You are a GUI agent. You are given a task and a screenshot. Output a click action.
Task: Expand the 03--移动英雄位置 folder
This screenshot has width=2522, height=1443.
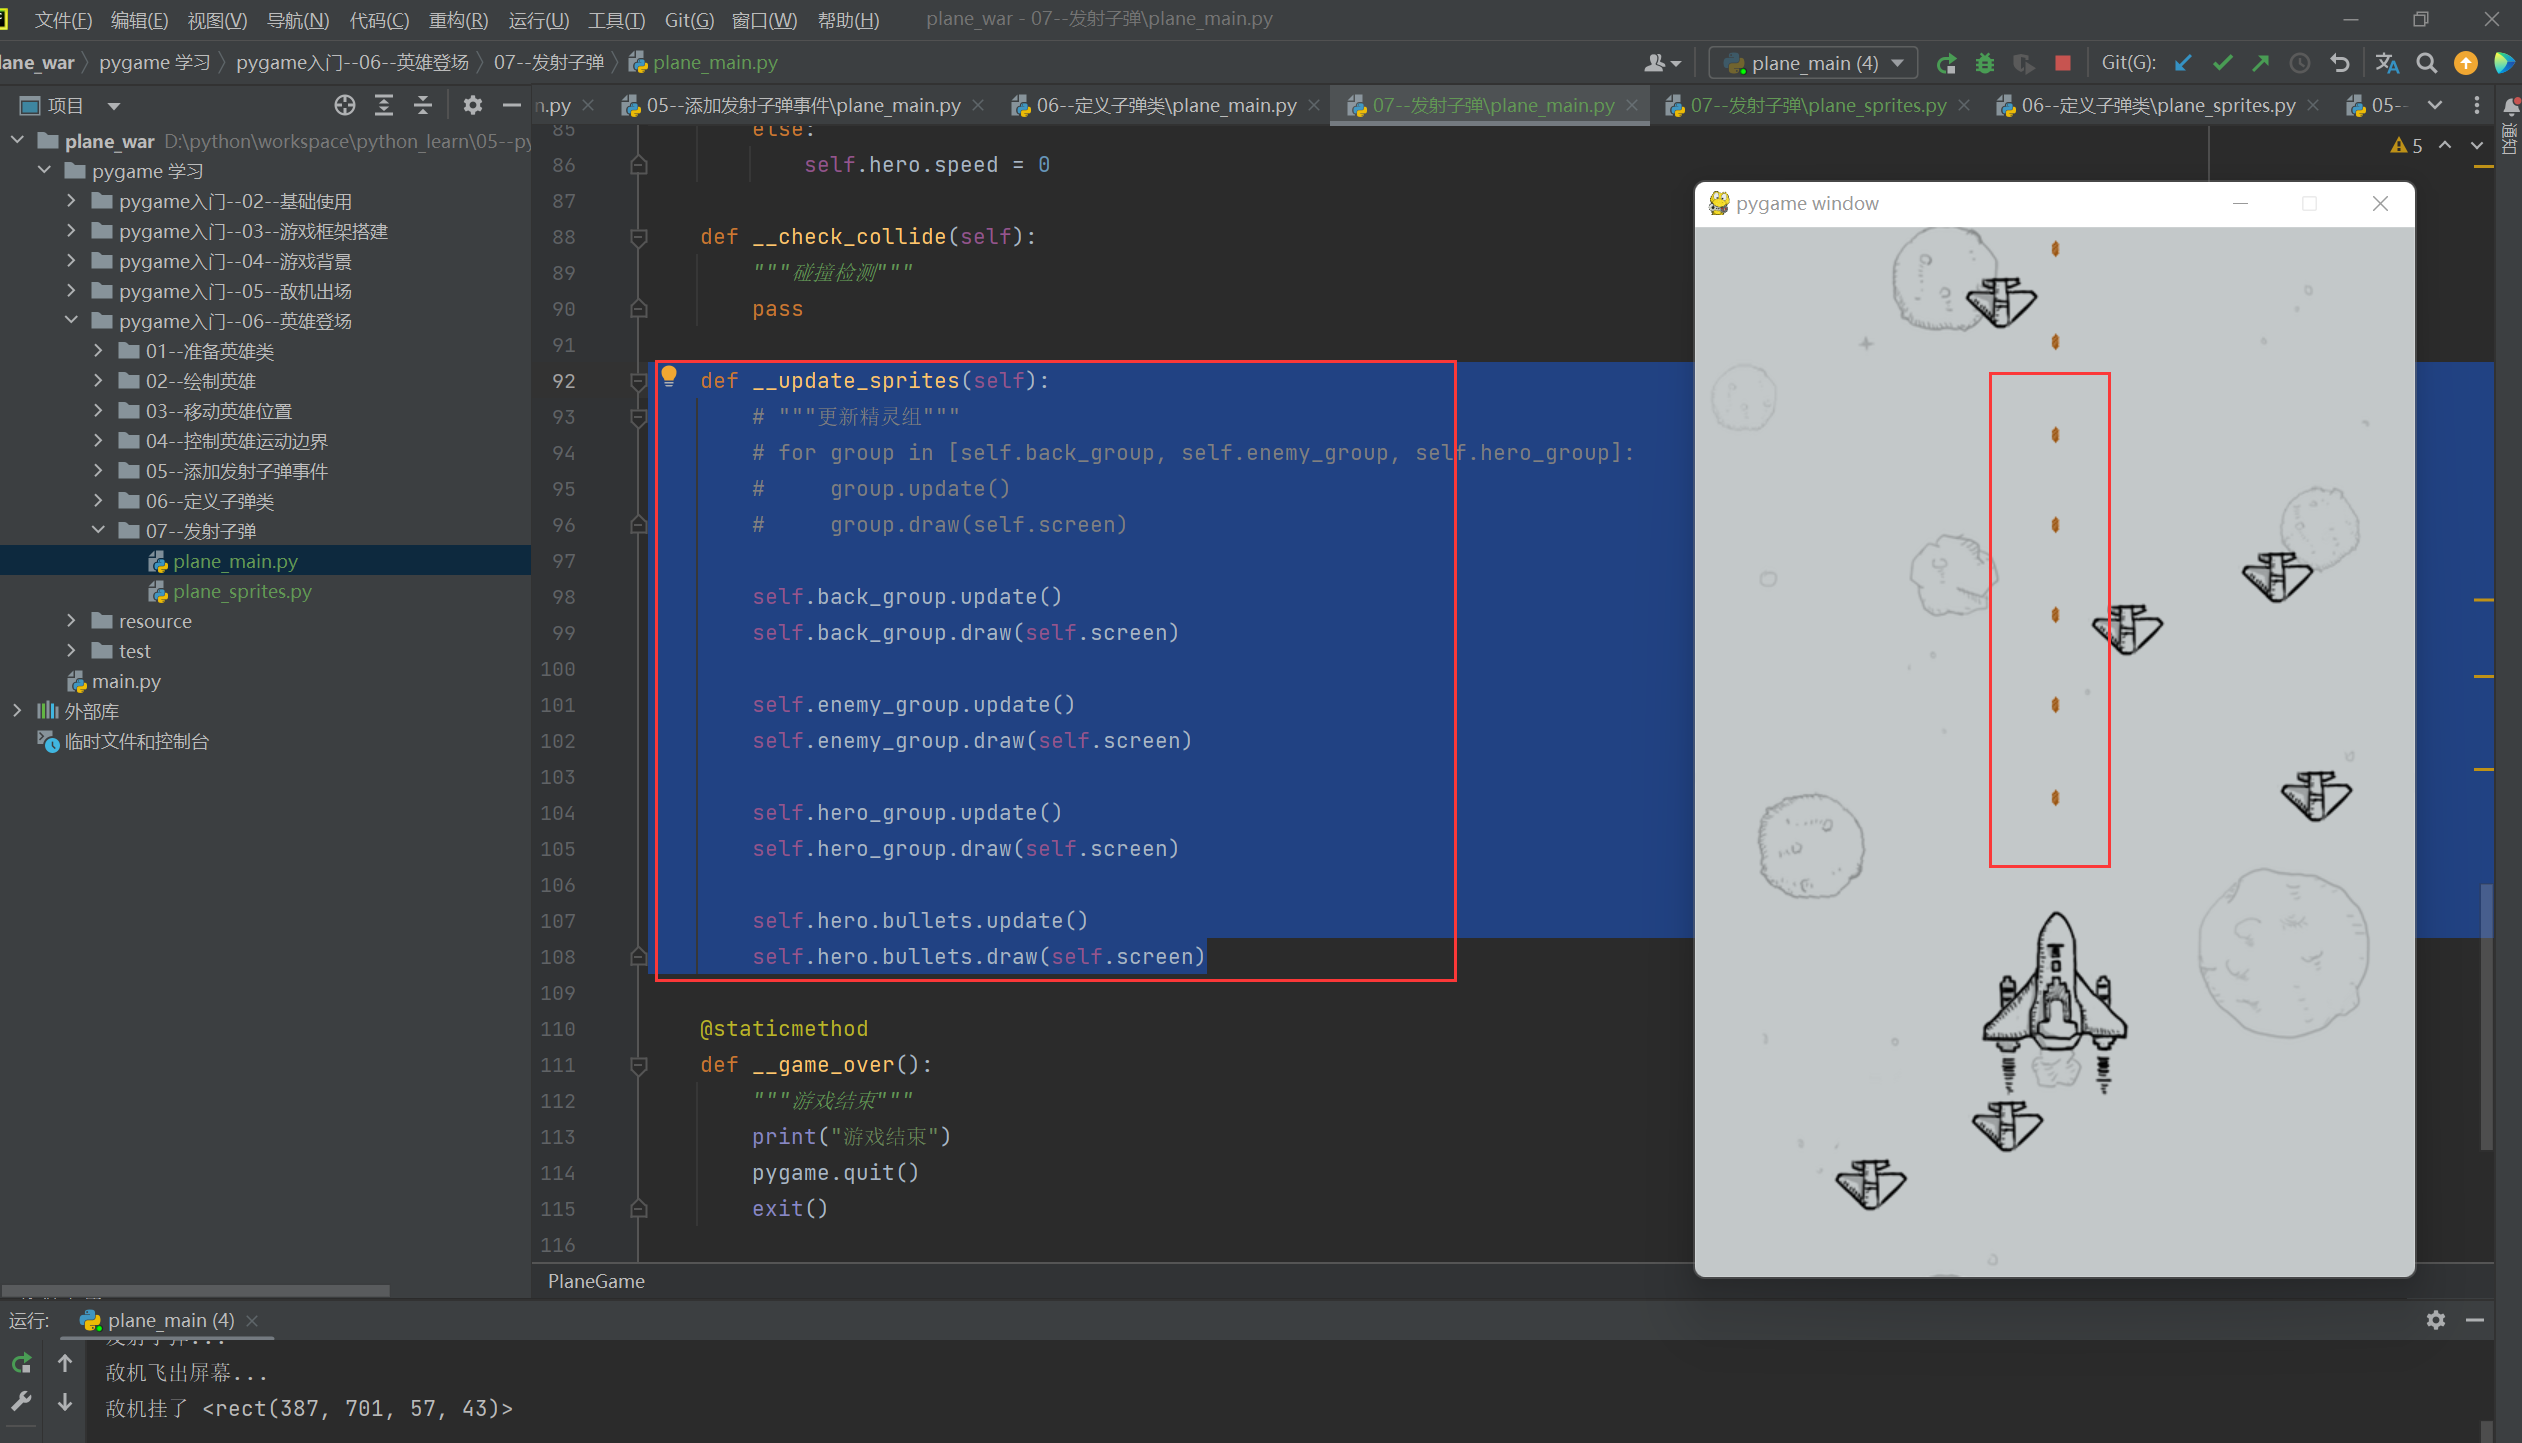(x=98, y=411)
